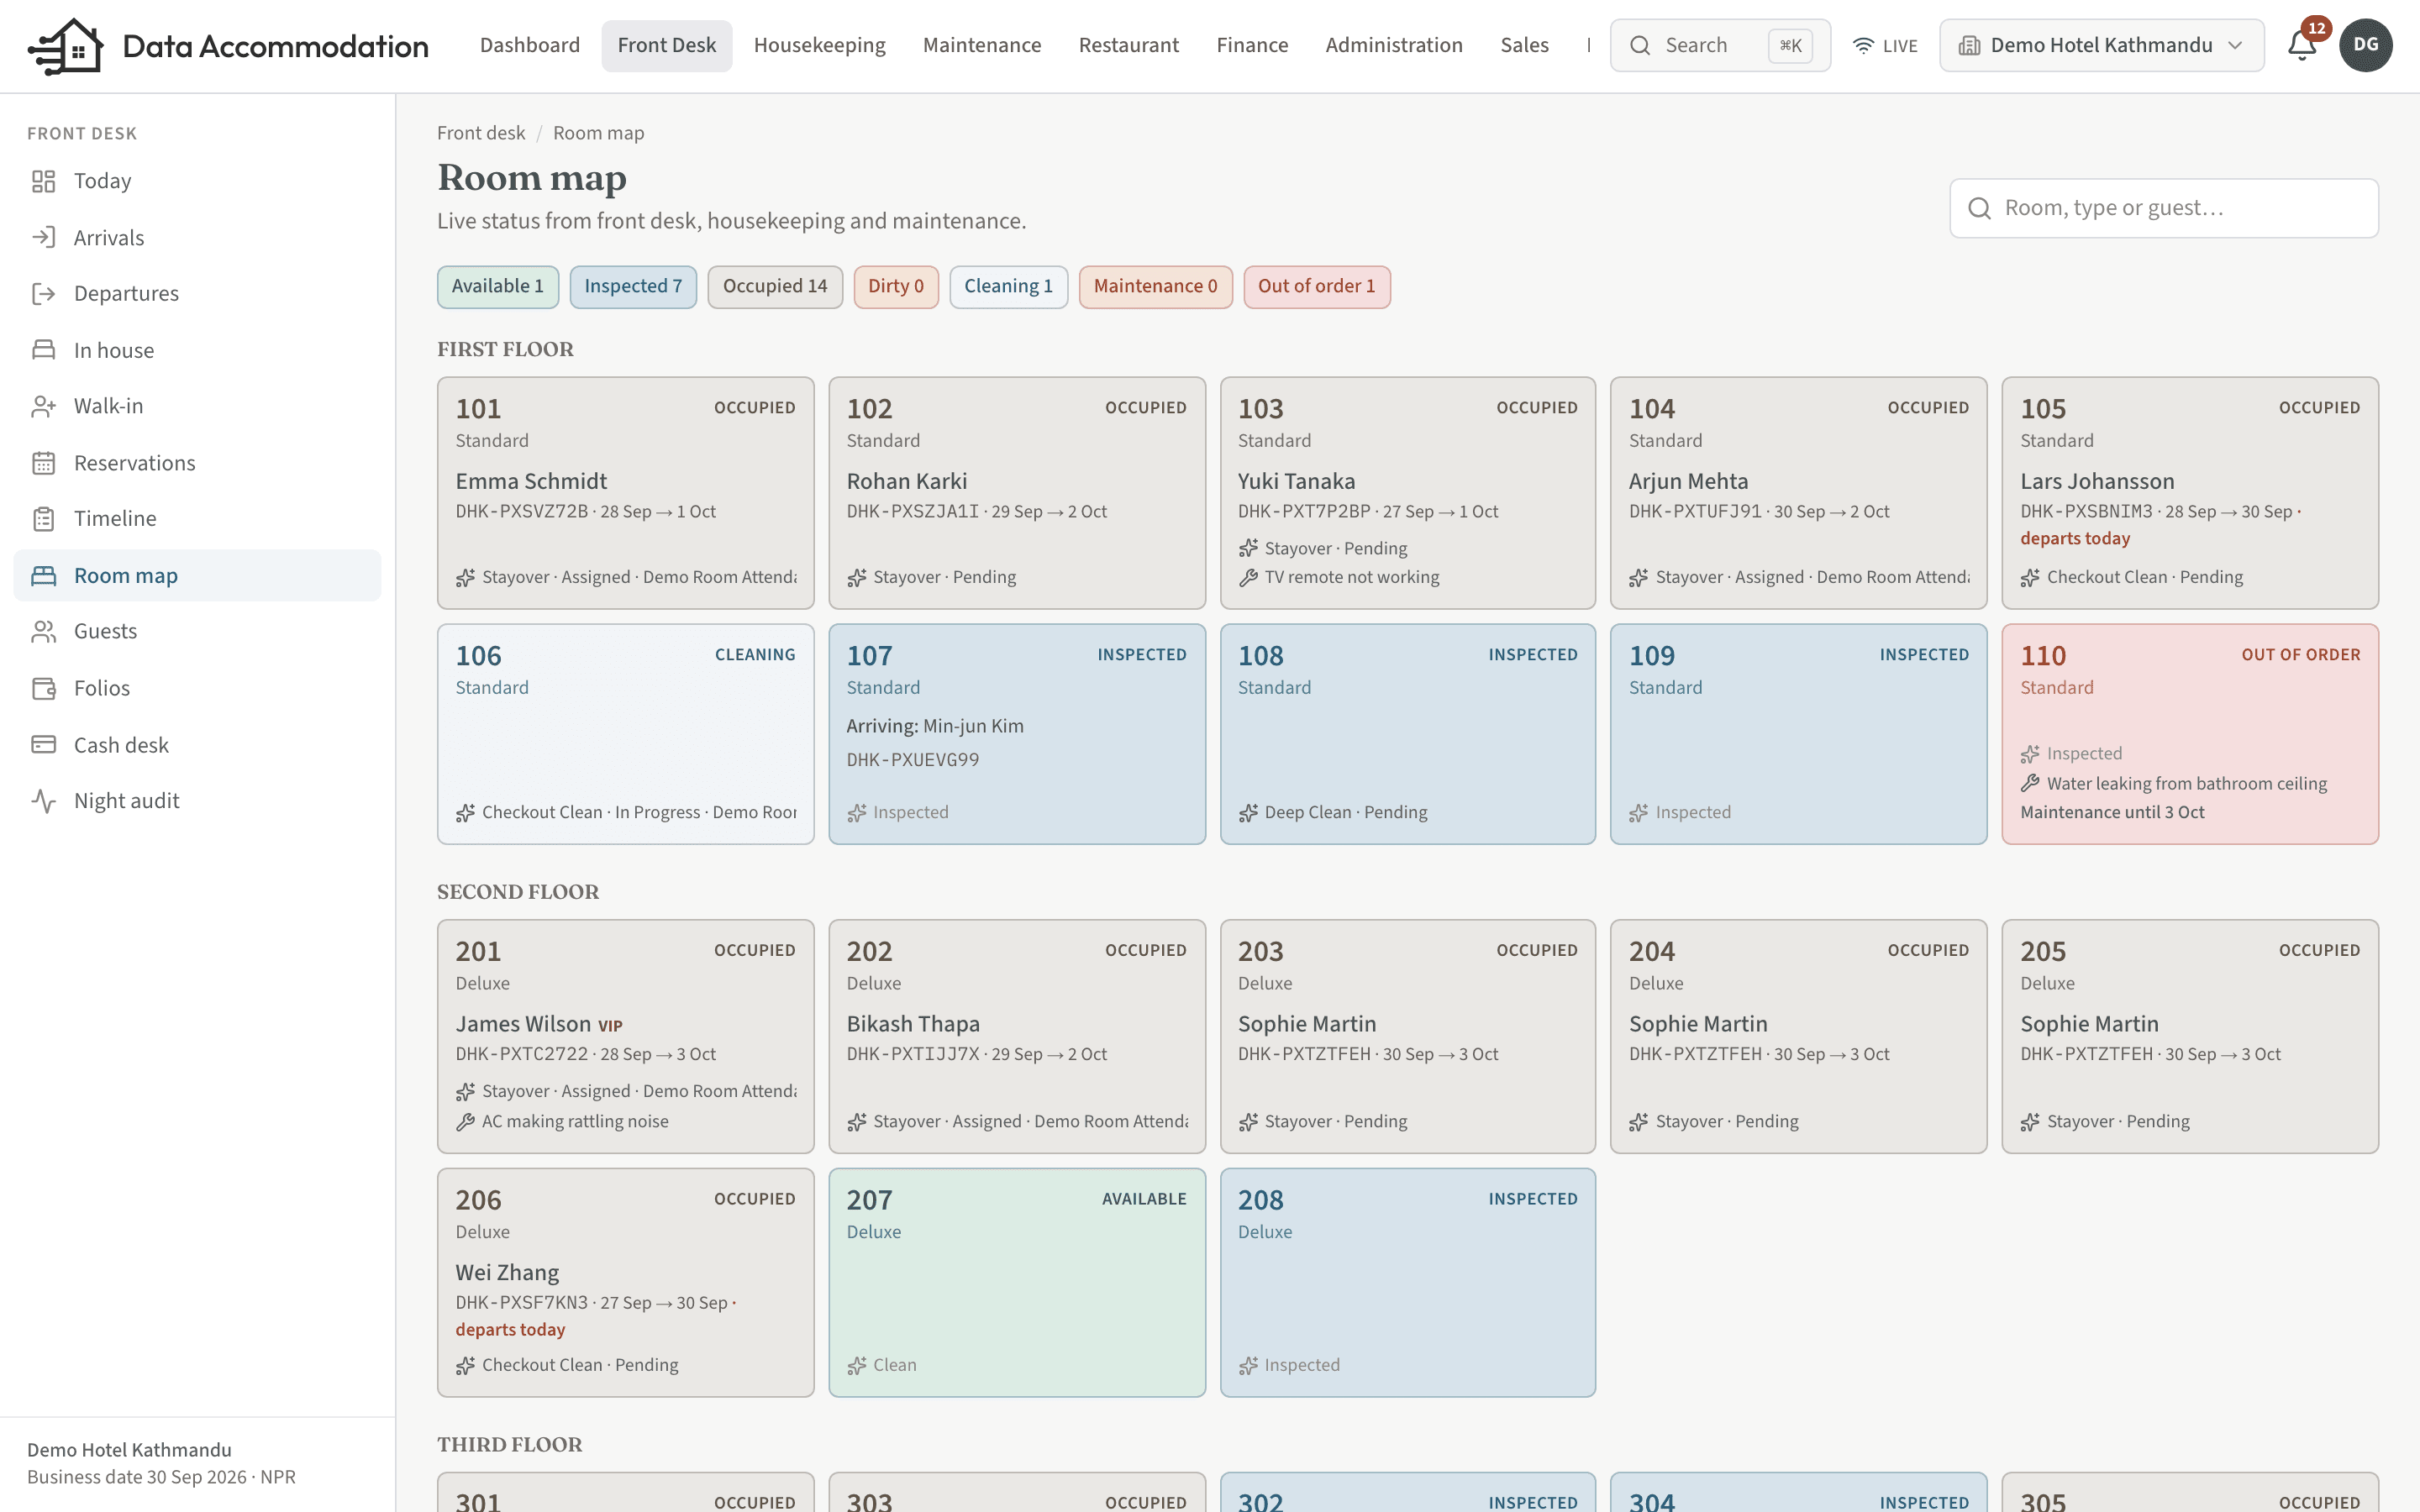Focus the Room, type or guest search field
Image resolution: width=2420 pixels, height=1512 pixels.
(2163, 208)
